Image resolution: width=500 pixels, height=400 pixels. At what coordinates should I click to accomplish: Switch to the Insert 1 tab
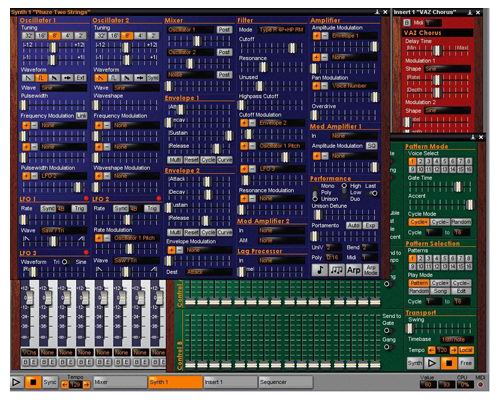[231, 382]
